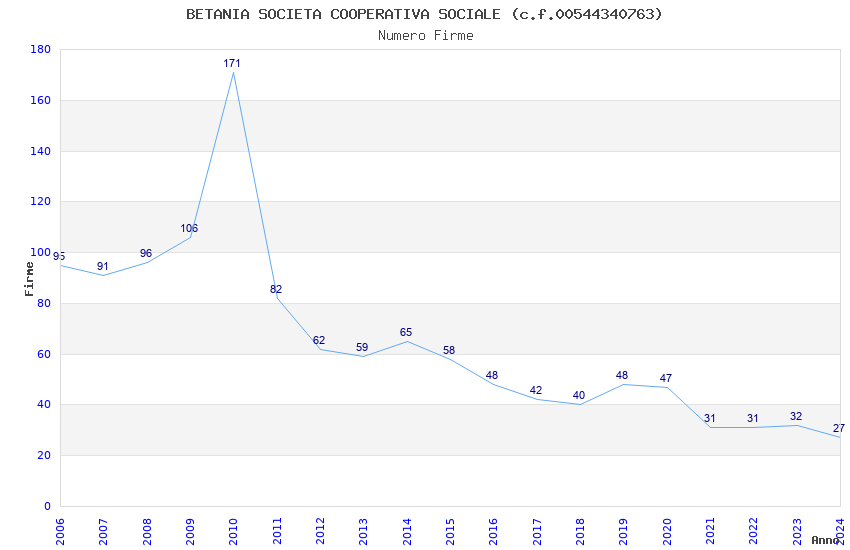Click the y-axis value 20
Screen dimensions: 850x550
click(44, 456)
